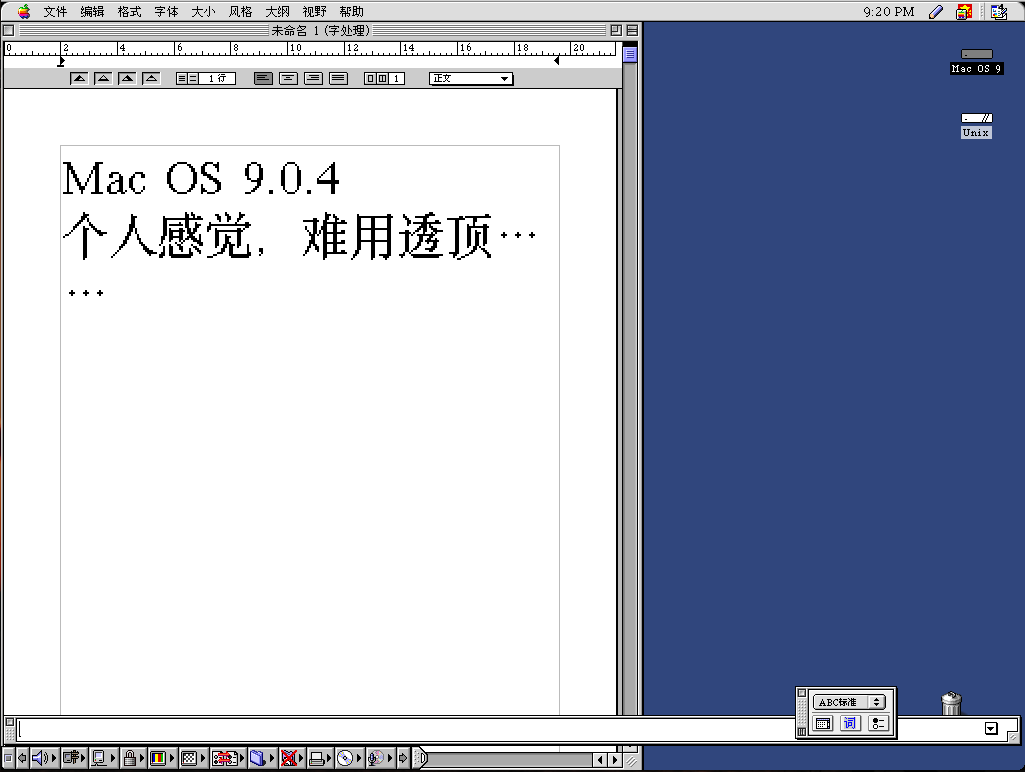
Task: Open the 正文 paragraph style dropdown
Action: (471, 78)
